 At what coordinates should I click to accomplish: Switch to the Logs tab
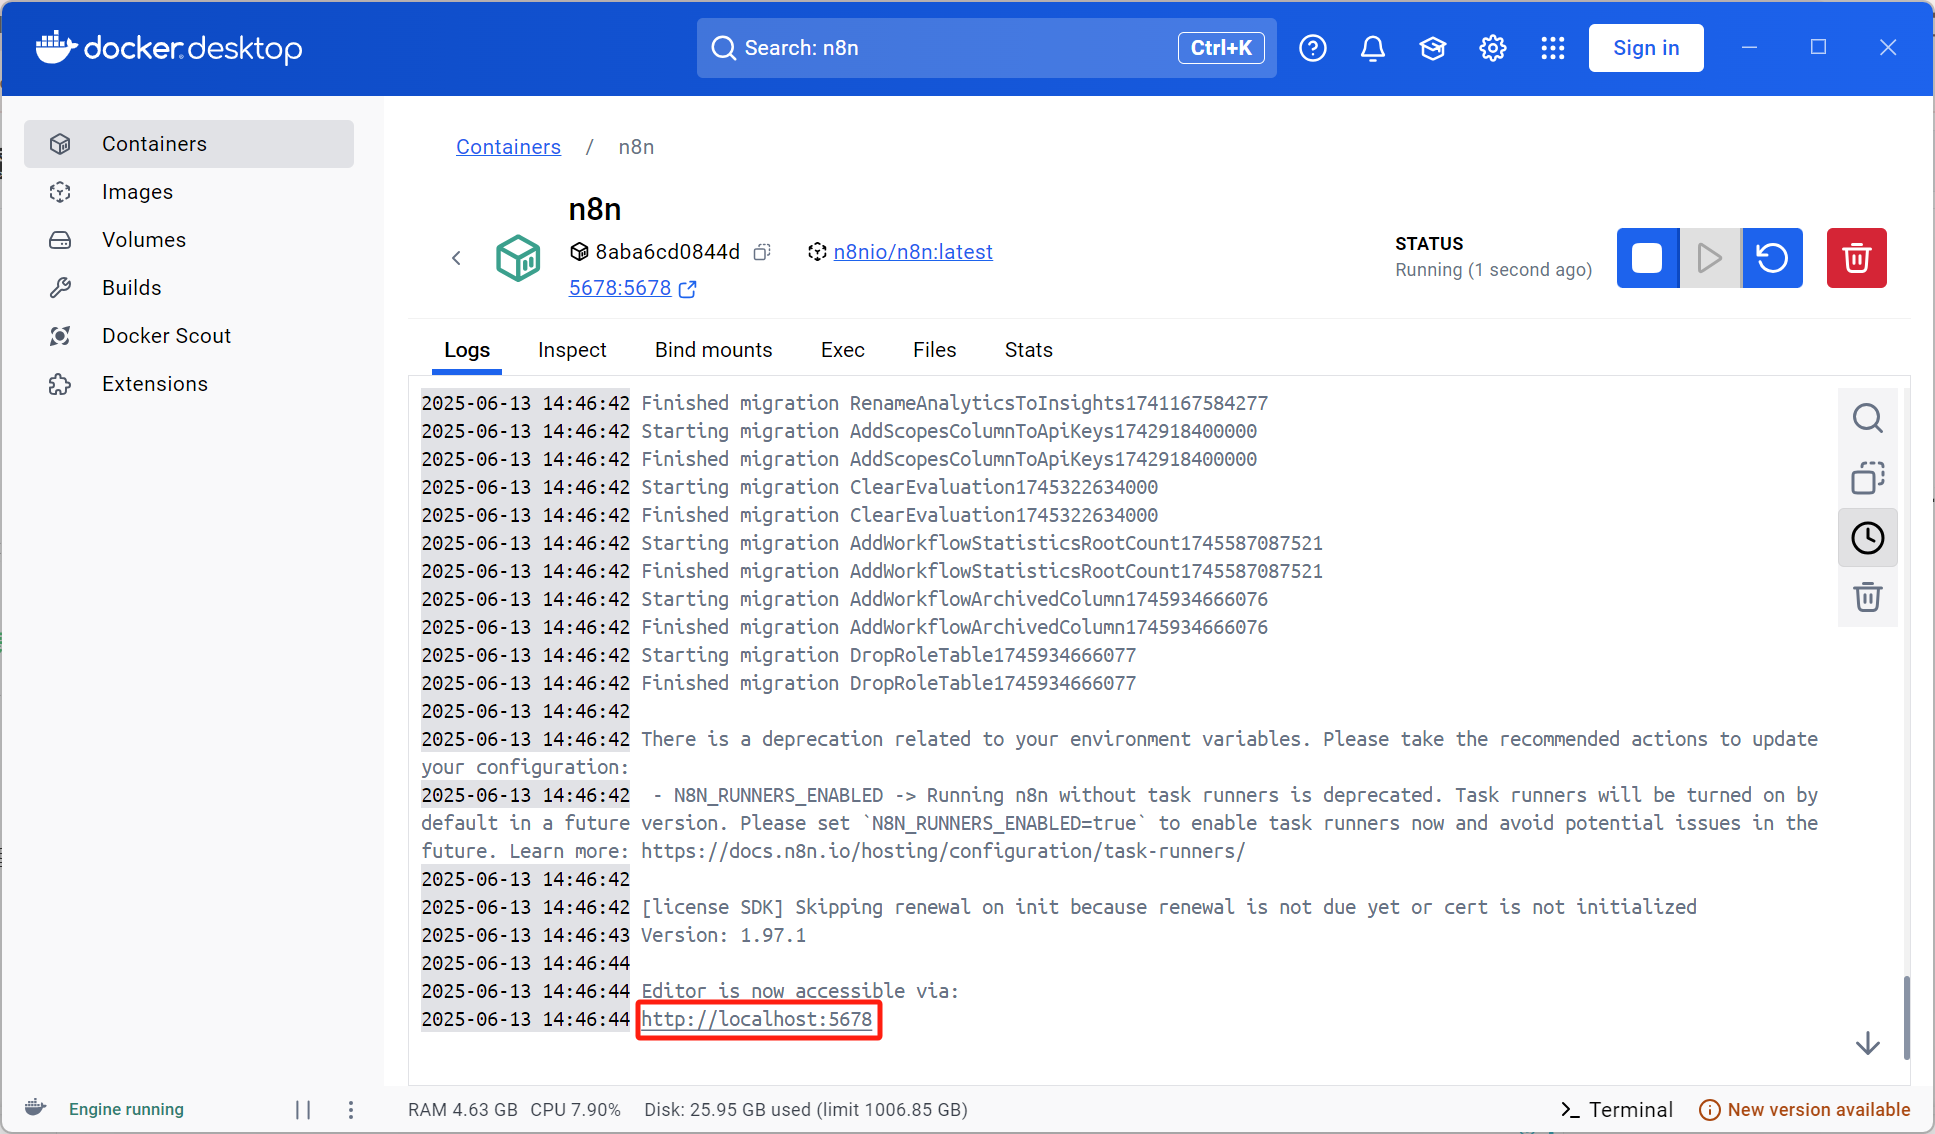(467, 350)
